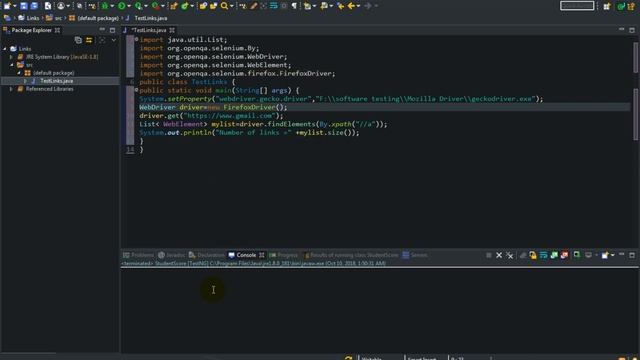Viewport: 640px width, 360px height.
Task: Click the Open Perspective icon
Action: [x=607, y=6]
